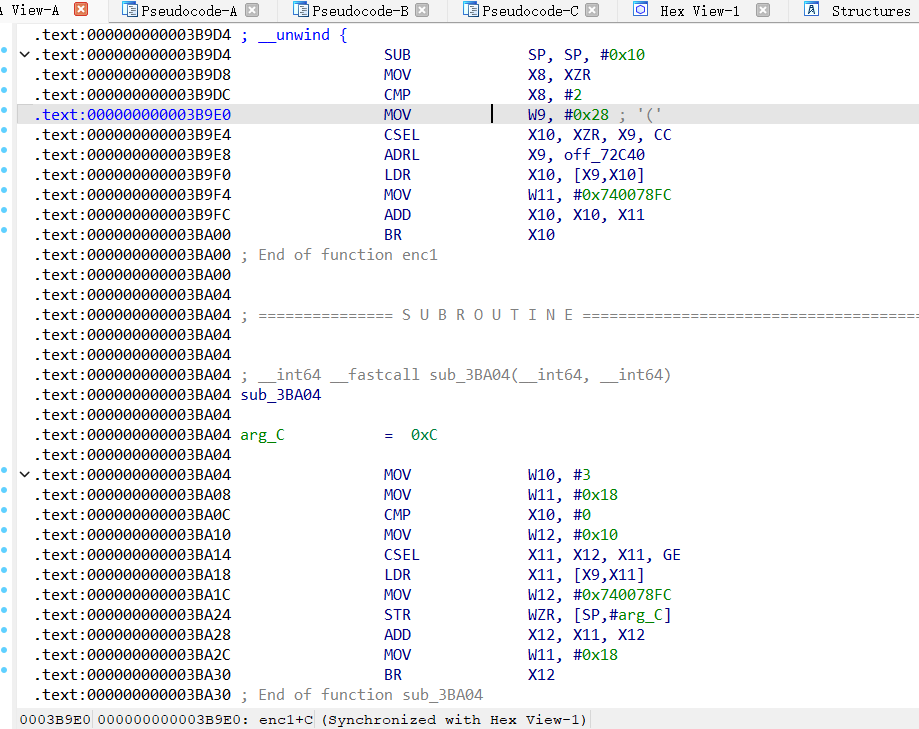Click the CSEL X11, X12, X11, GE instruction
The image size is (919, 729).
[532, 555]
